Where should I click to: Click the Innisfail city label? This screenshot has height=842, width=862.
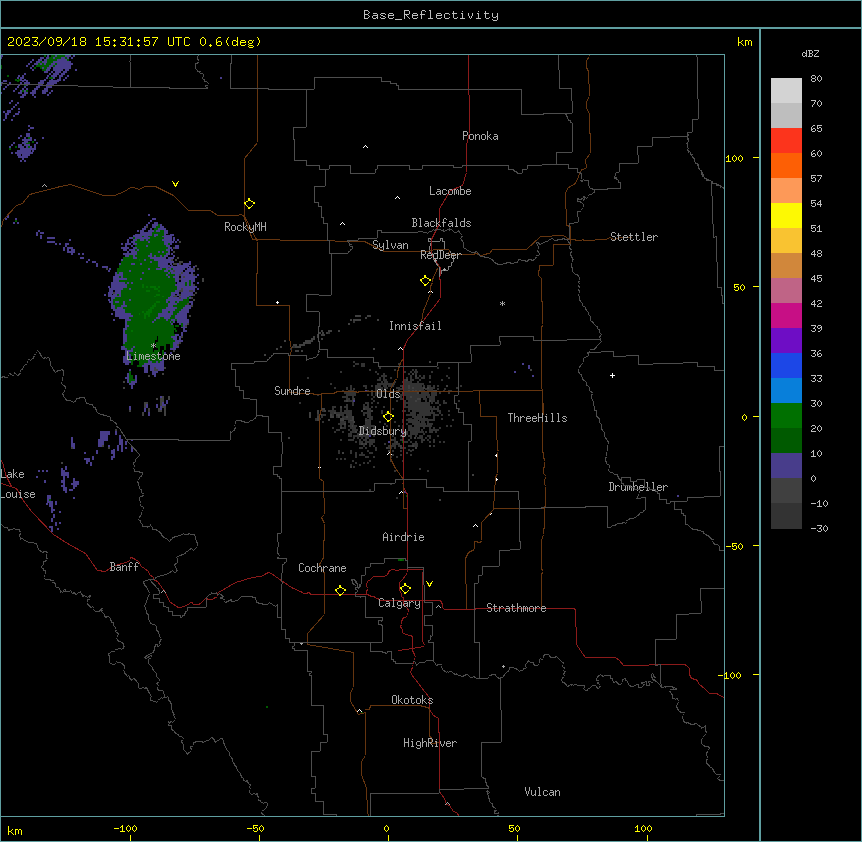click(415, 326)
